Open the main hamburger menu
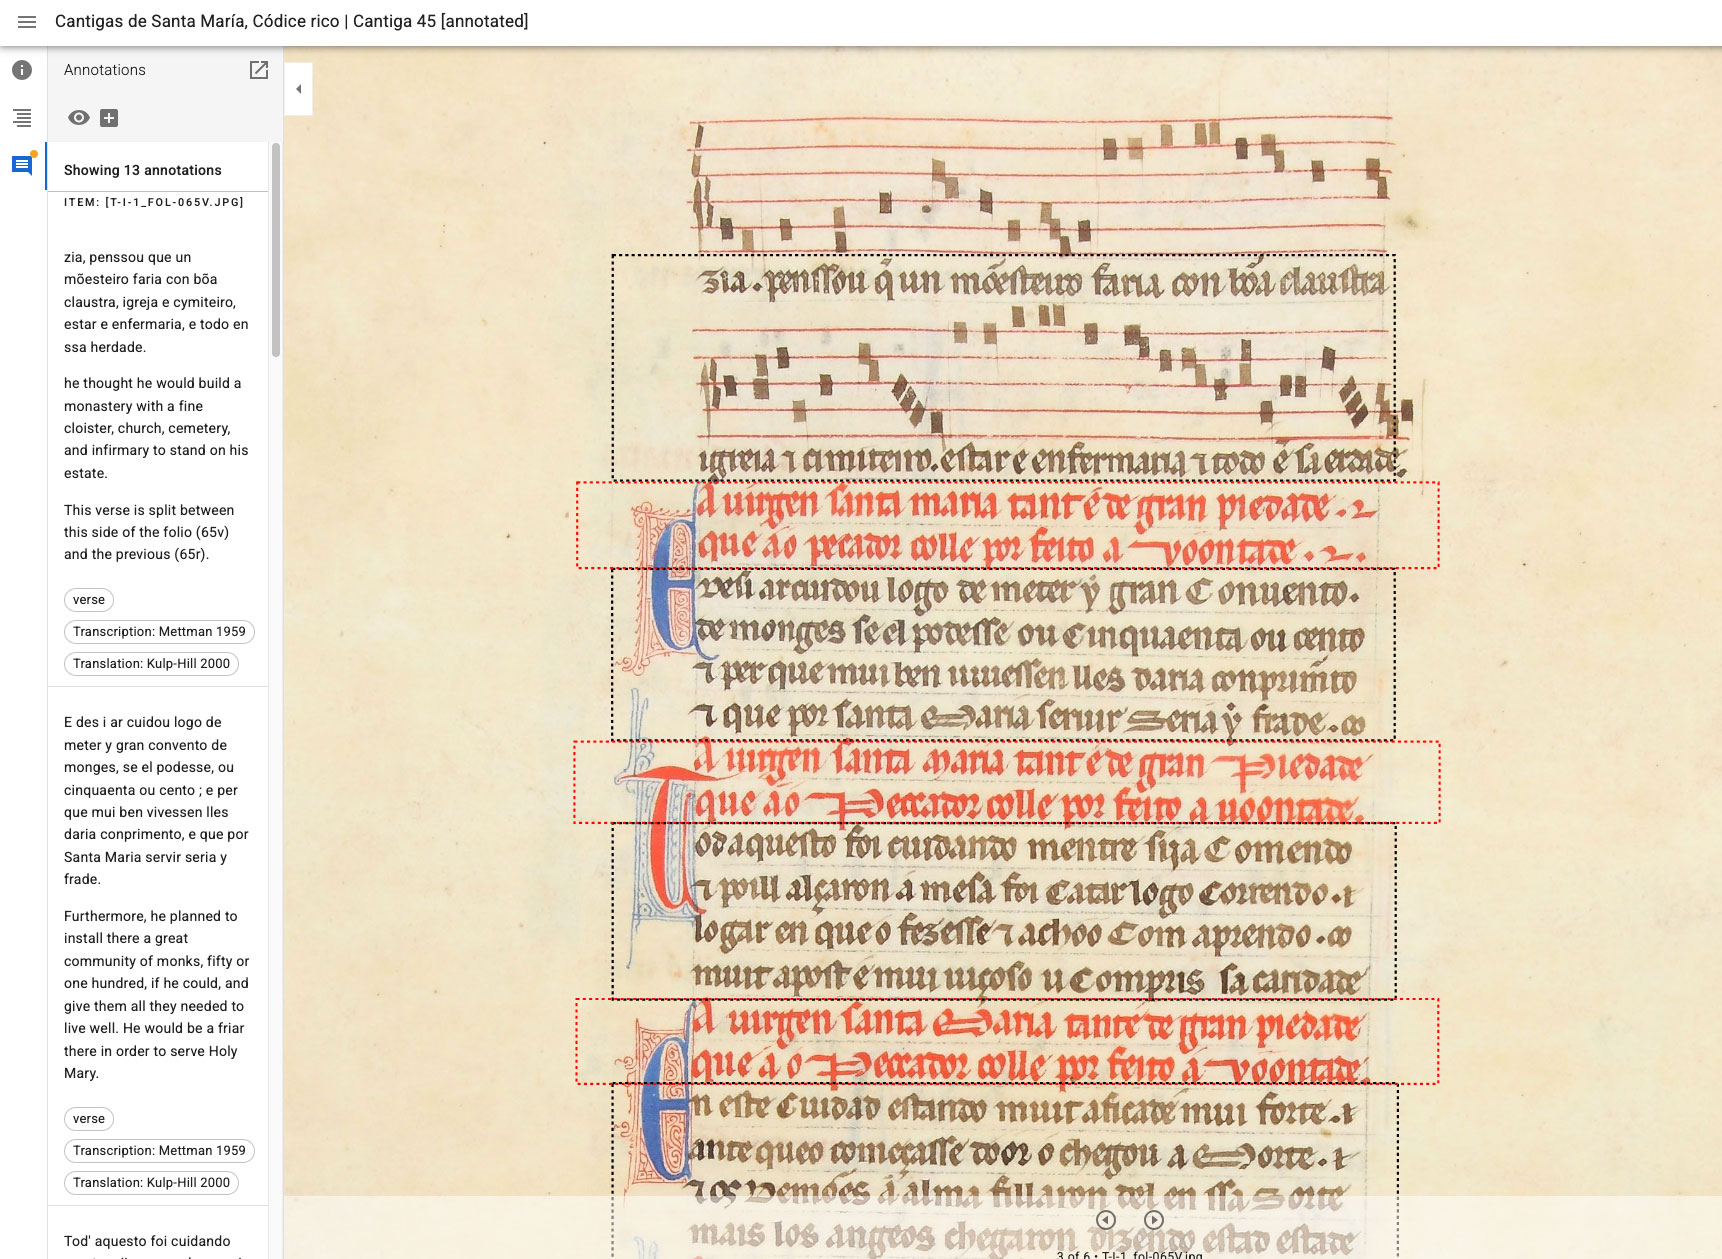Image resolution: width=1722 pixels, height=1259 pixels. pyautogui.click(x=27, y=22)
